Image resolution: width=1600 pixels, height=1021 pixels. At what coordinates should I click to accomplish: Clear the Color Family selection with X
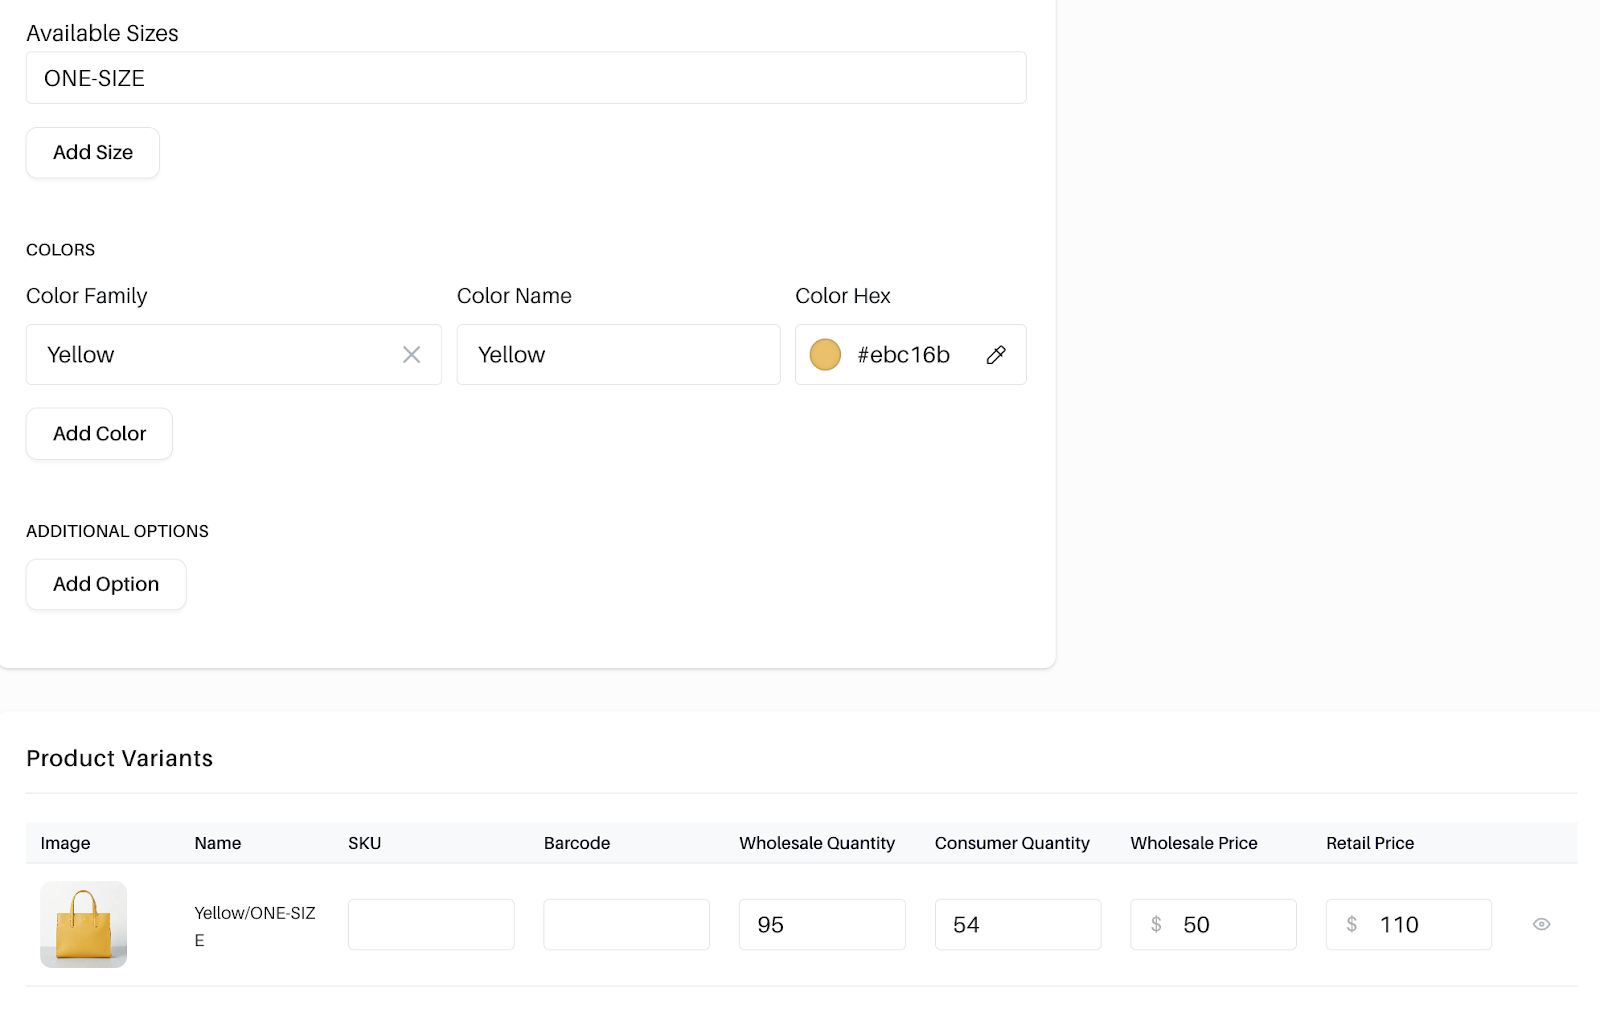tap(411, 355)
